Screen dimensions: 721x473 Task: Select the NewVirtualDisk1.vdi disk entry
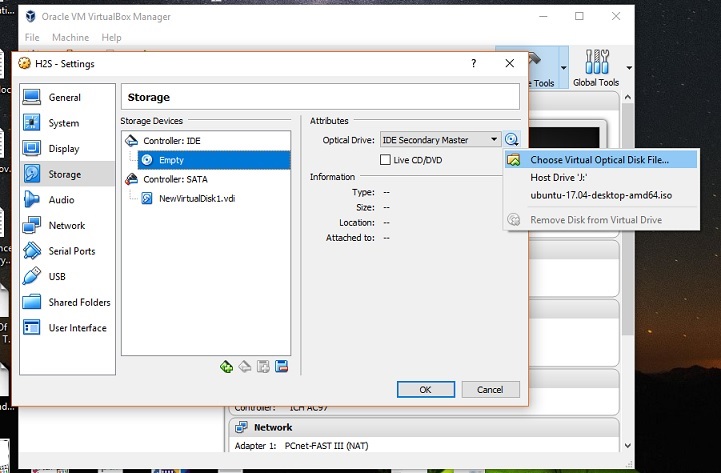click(197, 199)
